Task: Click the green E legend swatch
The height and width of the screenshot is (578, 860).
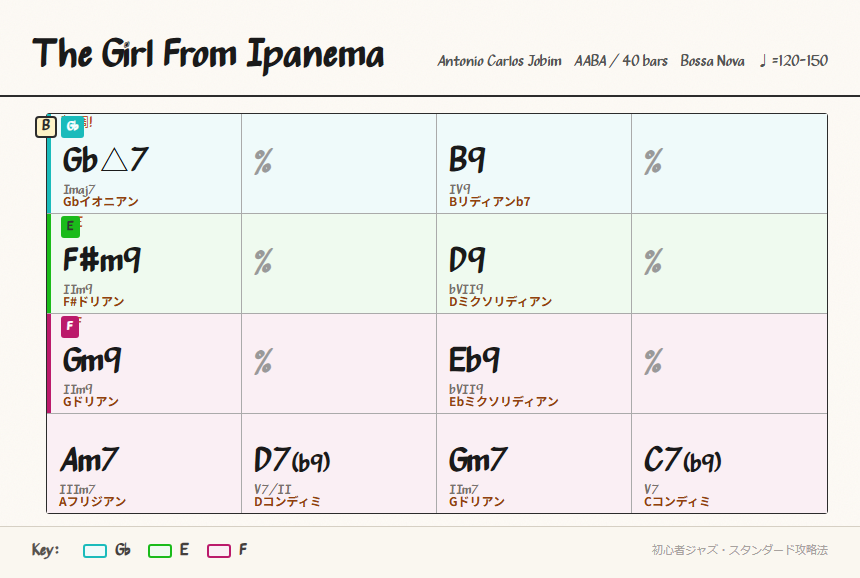Action: pos(160,551)
